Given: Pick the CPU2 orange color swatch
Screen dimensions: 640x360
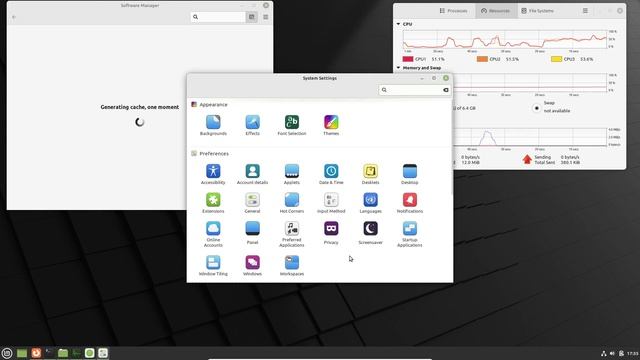Looking at the screenshot, I should (x=482, y=59).
